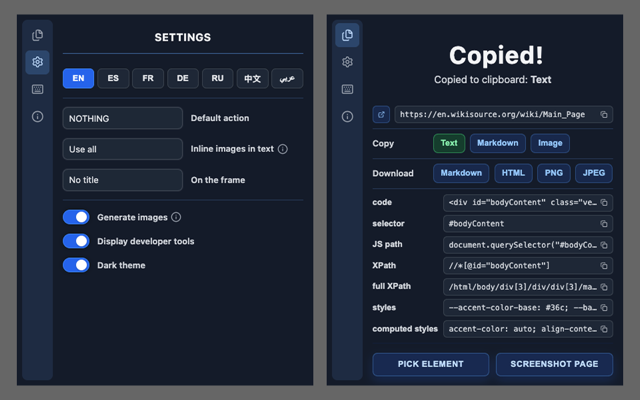Copy the computed styles field value

604,329
